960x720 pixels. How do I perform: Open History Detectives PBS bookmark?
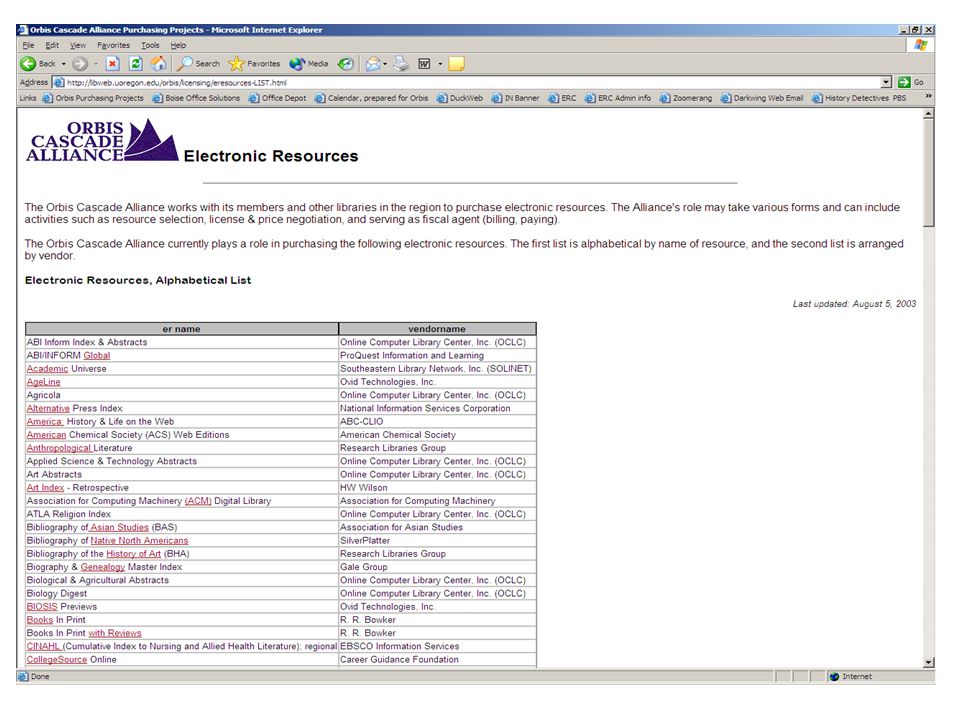(x=859, y=98)
